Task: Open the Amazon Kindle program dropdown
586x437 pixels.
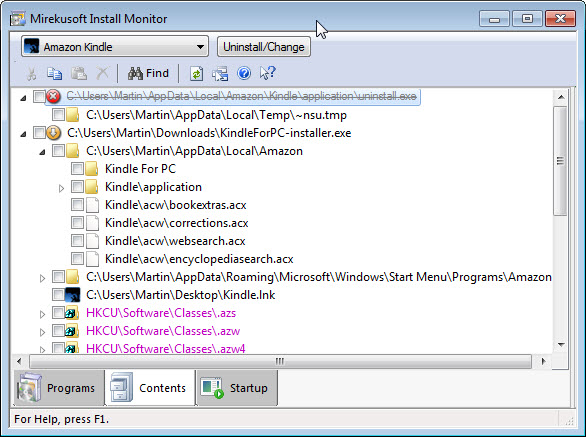Action: [x=115, y=47]
